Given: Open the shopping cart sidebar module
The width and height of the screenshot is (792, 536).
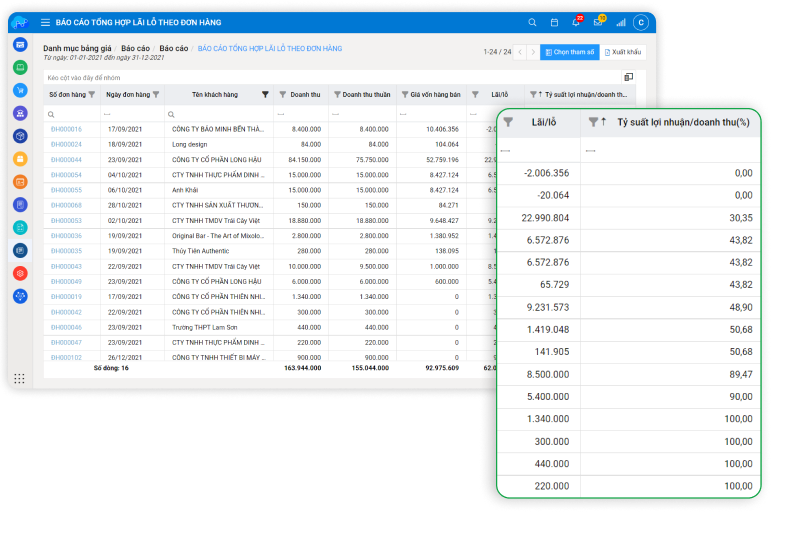Looking at the screenshot, I should coord(20,90).
